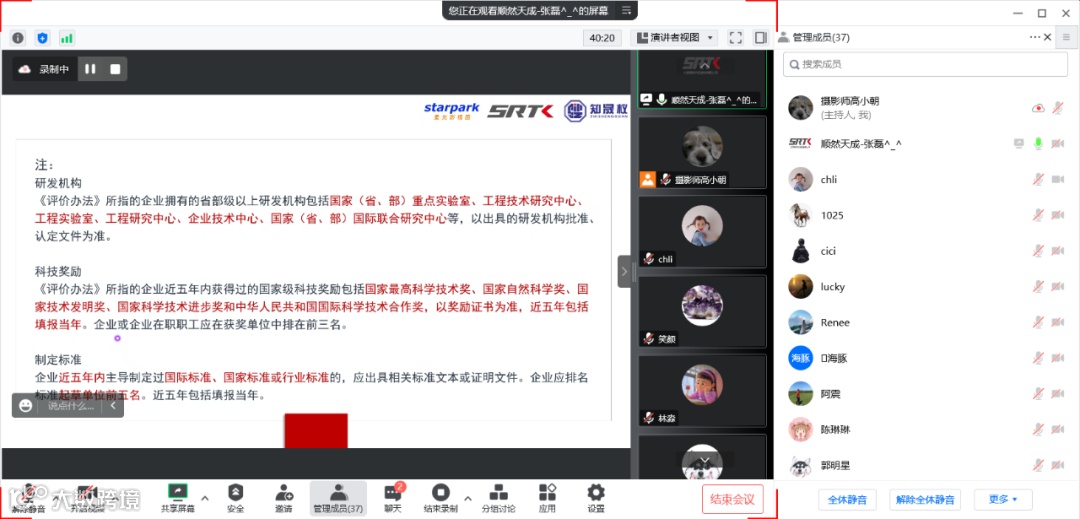Screen dimensions: 1080x519
Task: Open 分组讨论 breakout rooms
Action: click(498, 498)
